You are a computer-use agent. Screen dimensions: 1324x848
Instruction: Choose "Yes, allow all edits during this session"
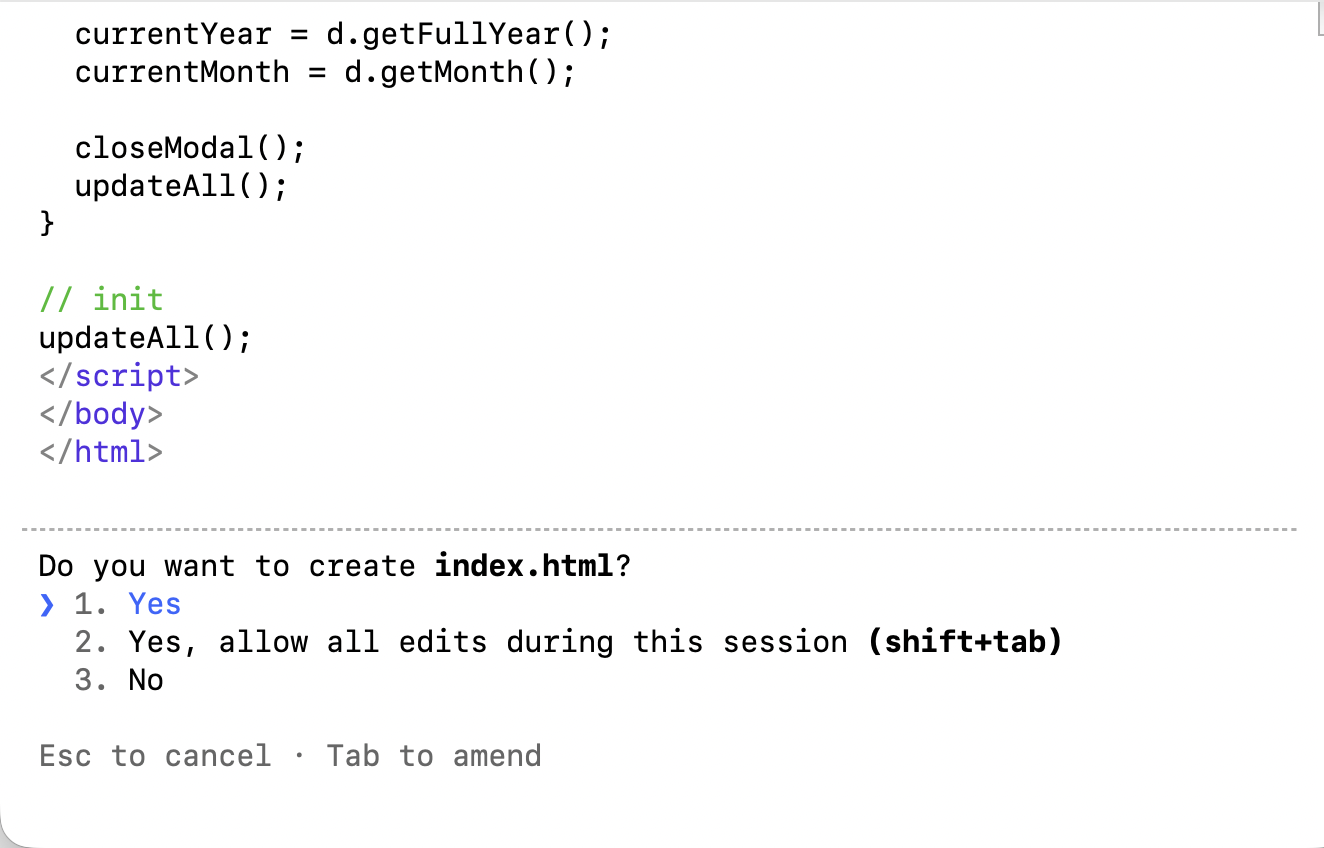pos(487,642)
